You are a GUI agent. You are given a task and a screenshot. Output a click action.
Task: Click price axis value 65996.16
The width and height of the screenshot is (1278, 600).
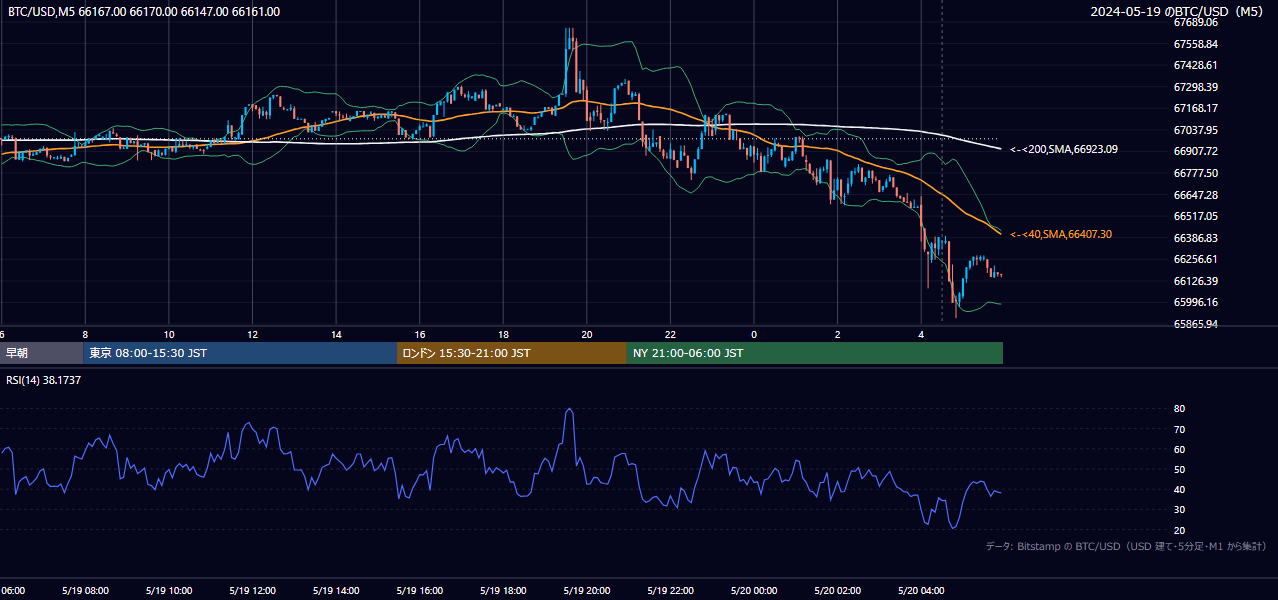tap(1195, 302)
